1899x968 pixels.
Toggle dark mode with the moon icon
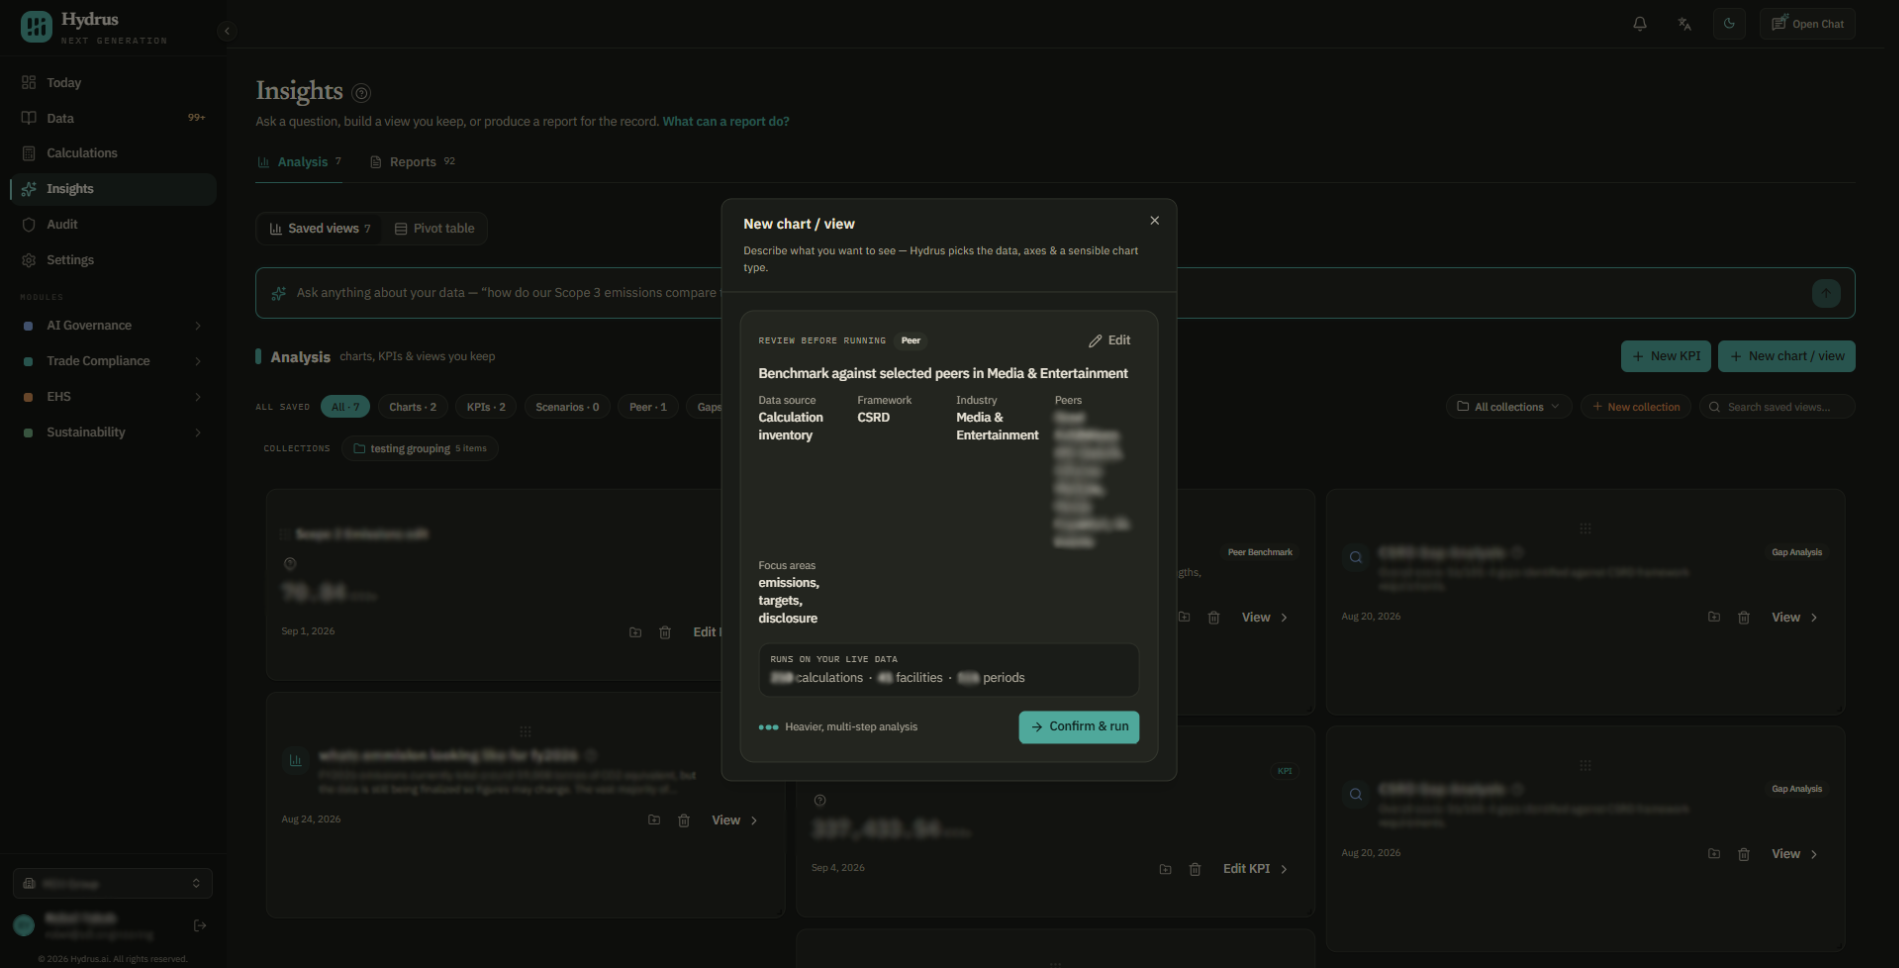click(x=1729, y=24)
